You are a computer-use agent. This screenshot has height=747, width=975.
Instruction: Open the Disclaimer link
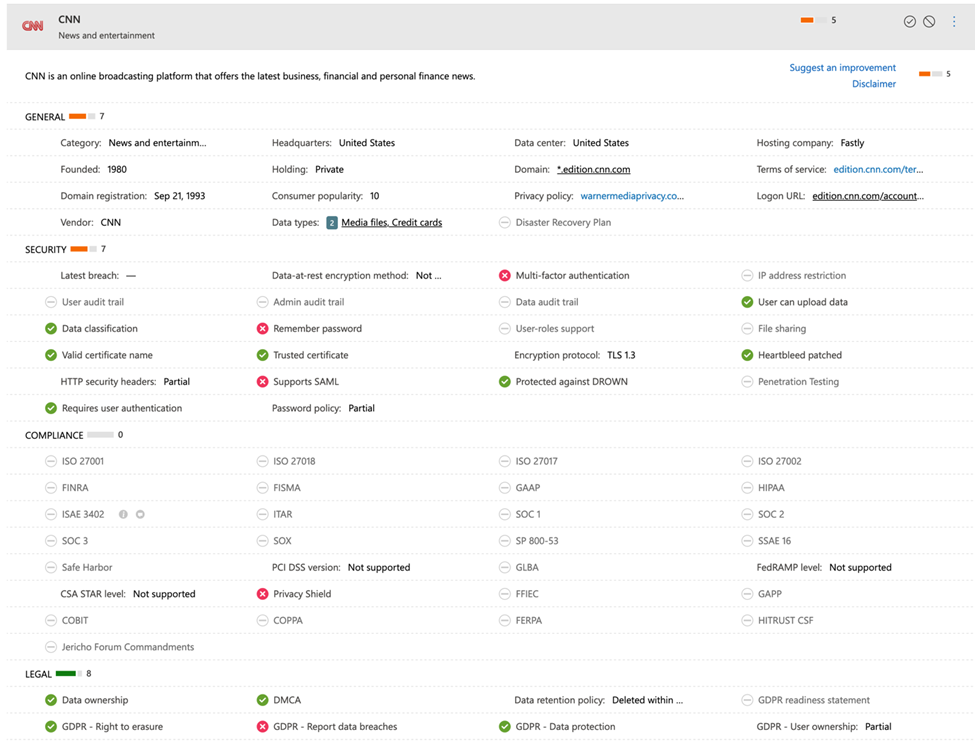pyautogui.click(x=874, y=84)
